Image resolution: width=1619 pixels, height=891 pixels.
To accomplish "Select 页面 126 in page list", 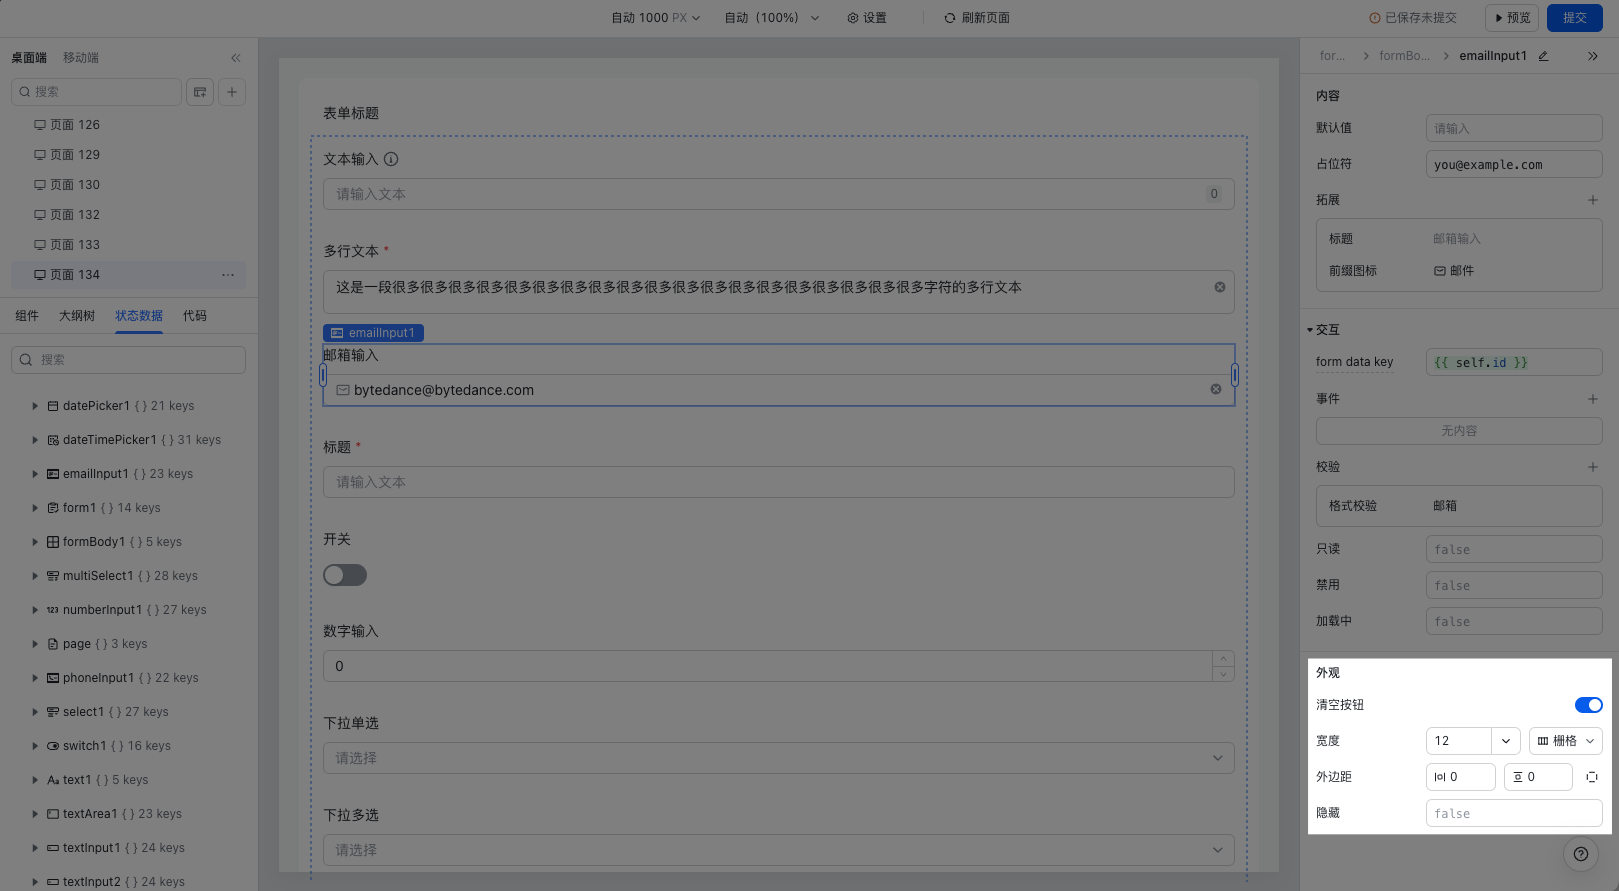I will [128, 125].
